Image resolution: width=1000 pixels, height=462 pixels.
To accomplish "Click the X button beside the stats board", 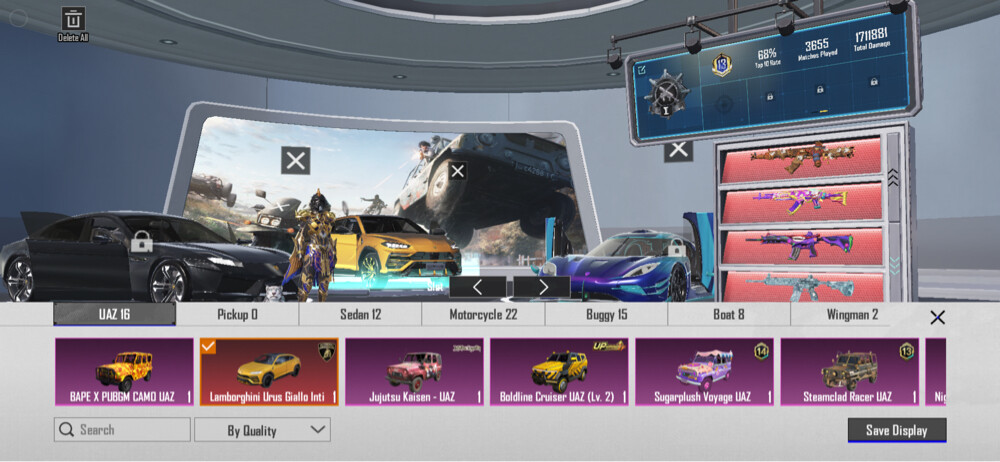I will (679, 150).
